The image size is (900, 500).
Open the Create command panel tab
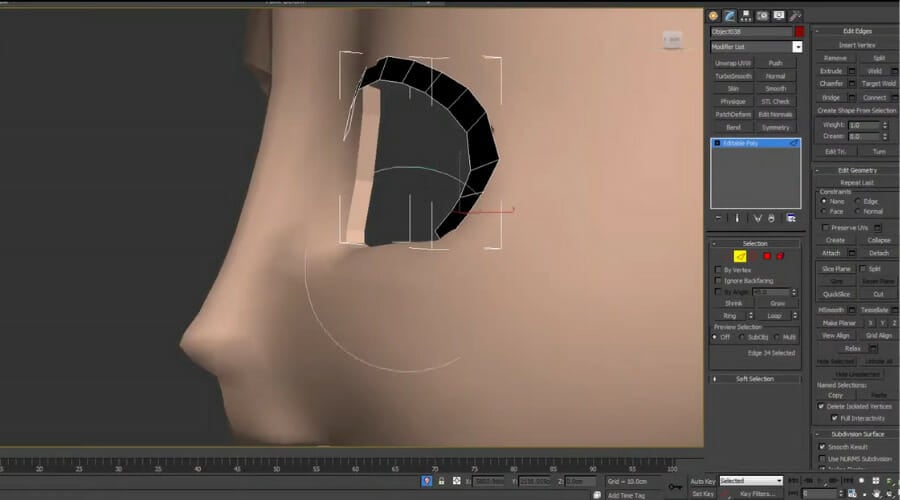pyautogui.click(x=714, y=15)
